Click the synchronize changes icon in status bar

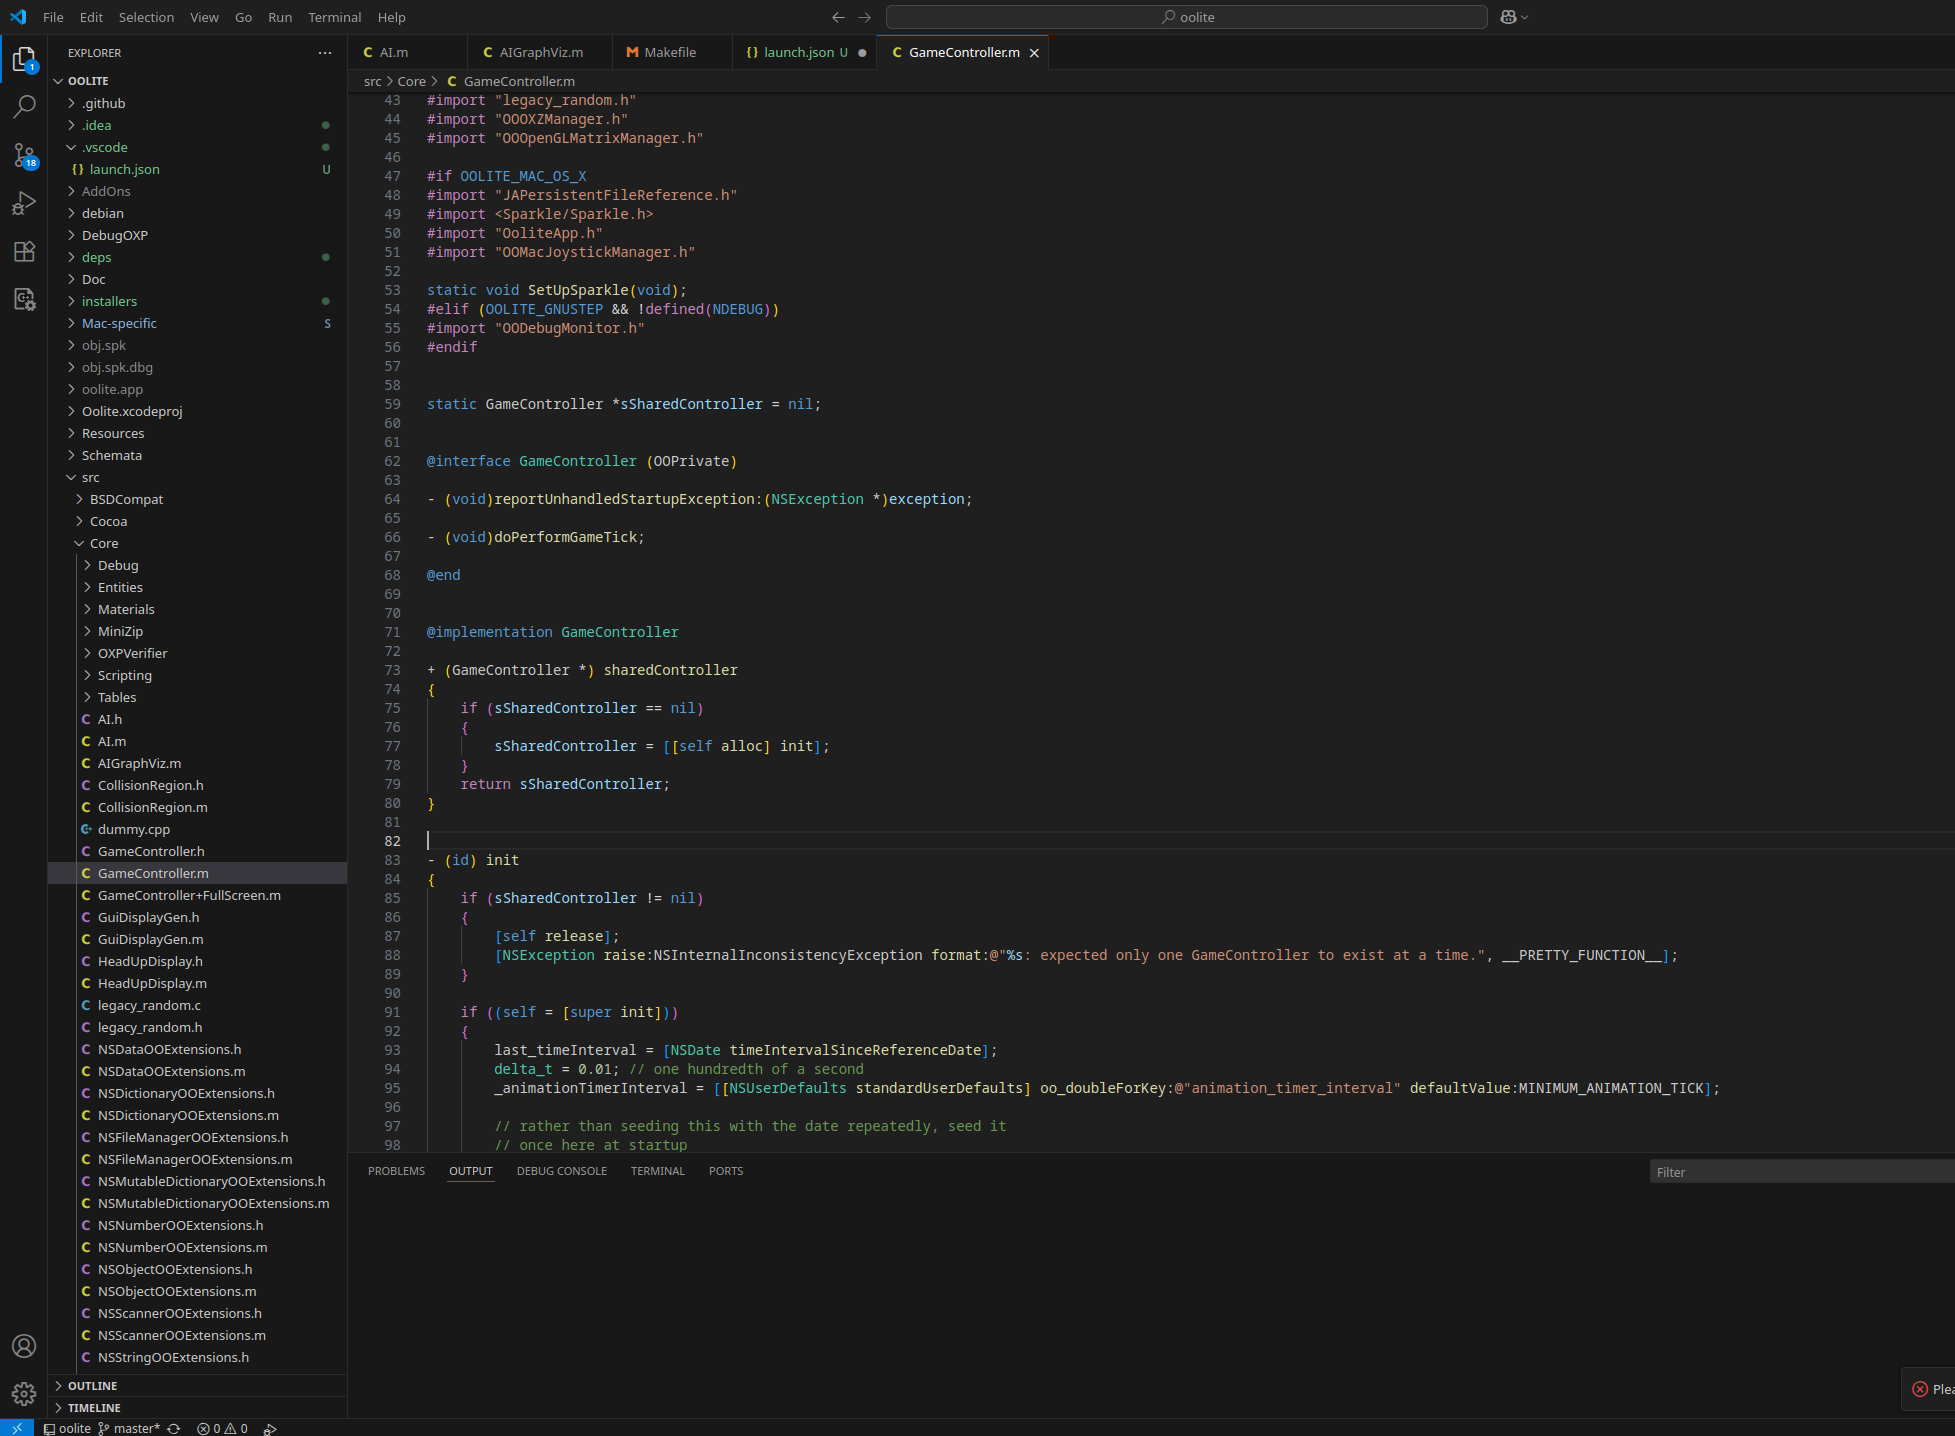point(174,1428)
